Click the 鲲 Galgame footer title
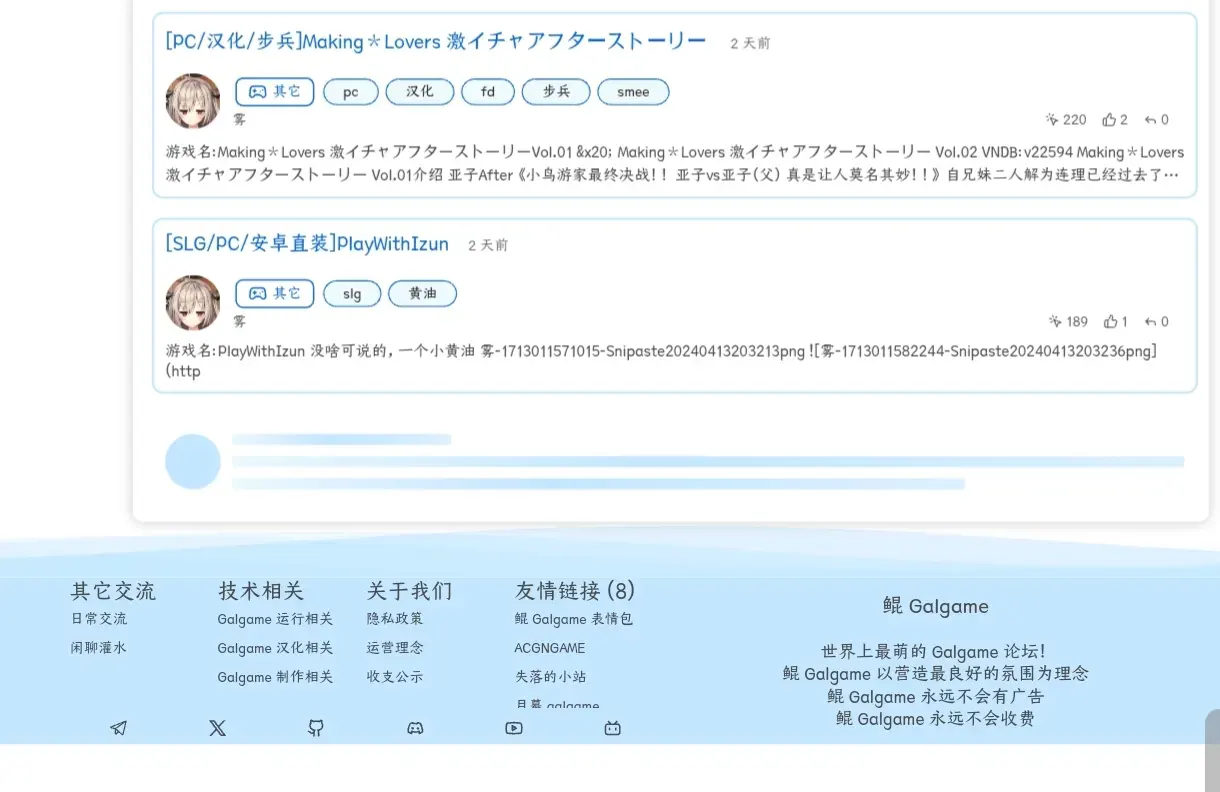Viewport: 1220px width, 792px height. (936, 606)
